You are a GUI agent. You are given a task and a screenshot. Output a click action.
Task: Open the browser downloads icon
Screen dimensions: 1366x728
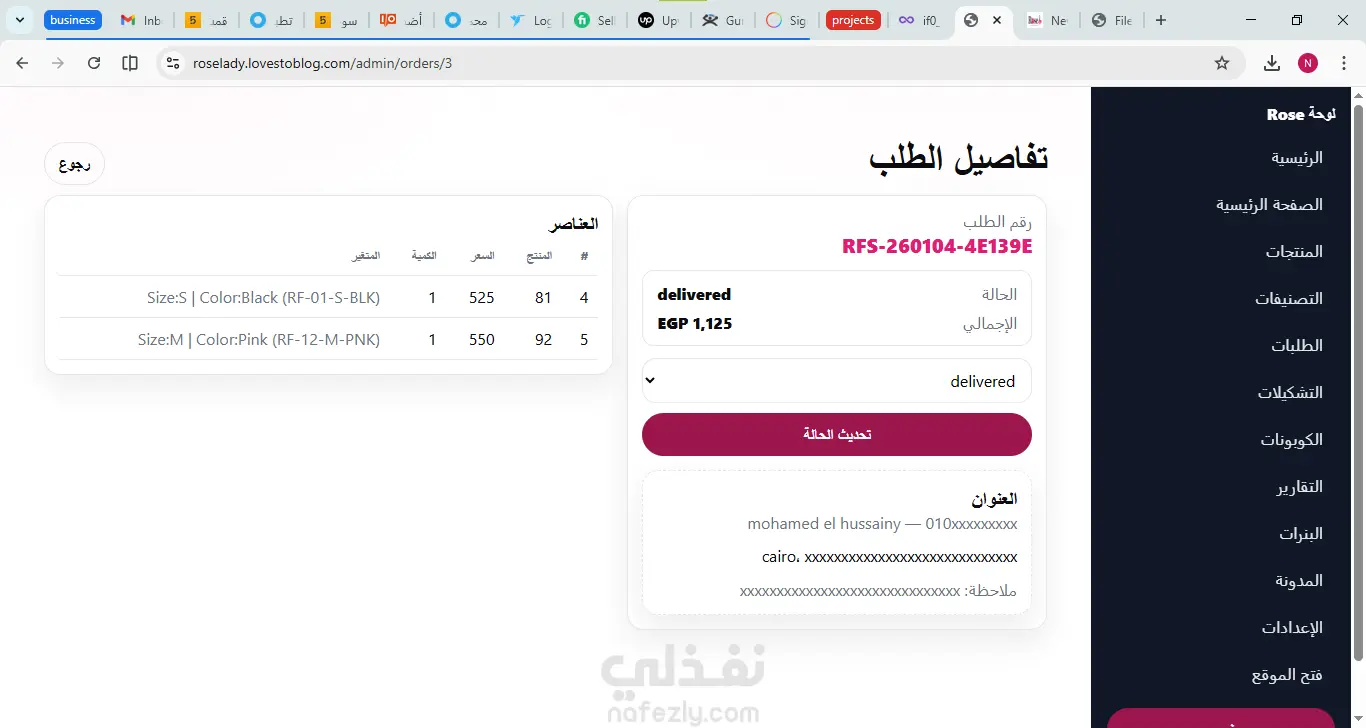(1272, 63)
